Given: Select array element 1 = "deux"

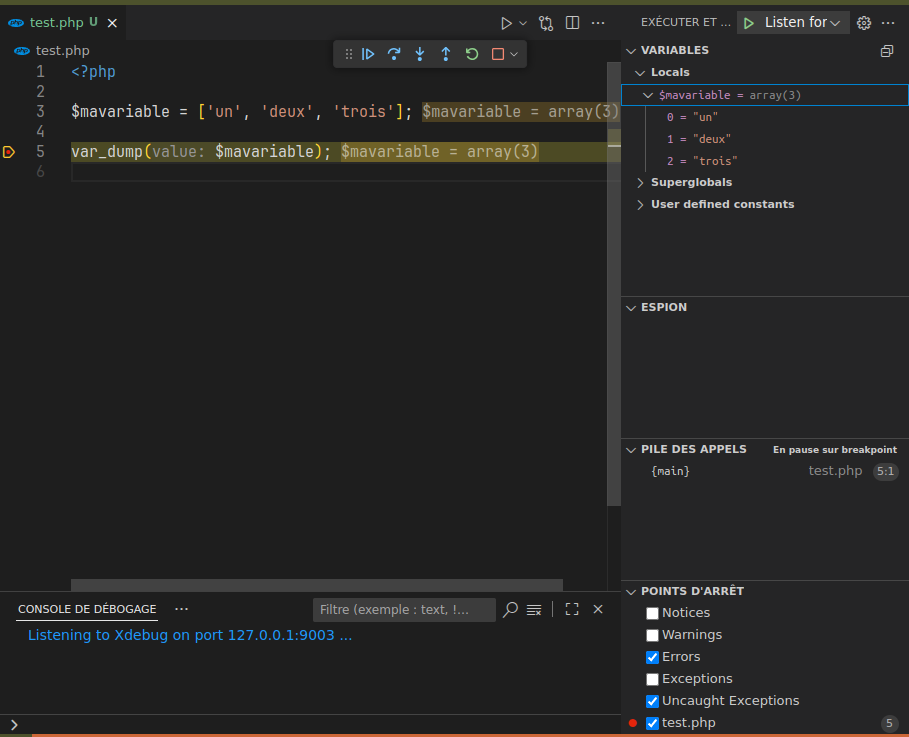Looking at the screenshot, I should 765,139.
